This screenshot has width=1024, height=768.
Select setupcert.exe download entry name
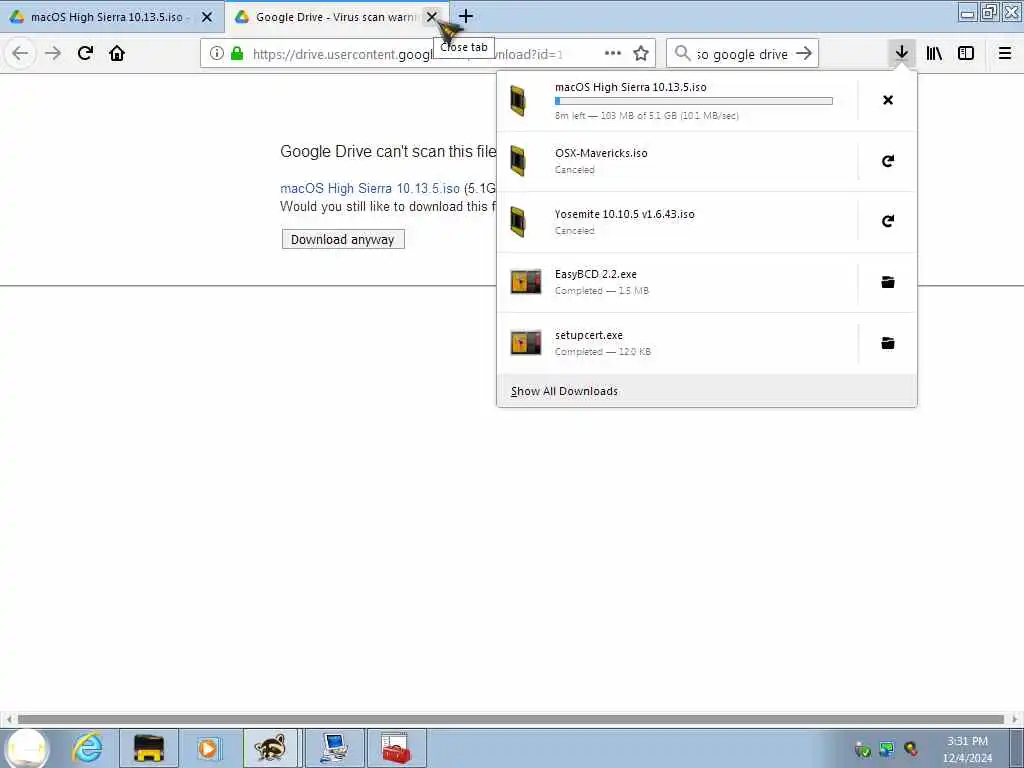tap(588, 335)
